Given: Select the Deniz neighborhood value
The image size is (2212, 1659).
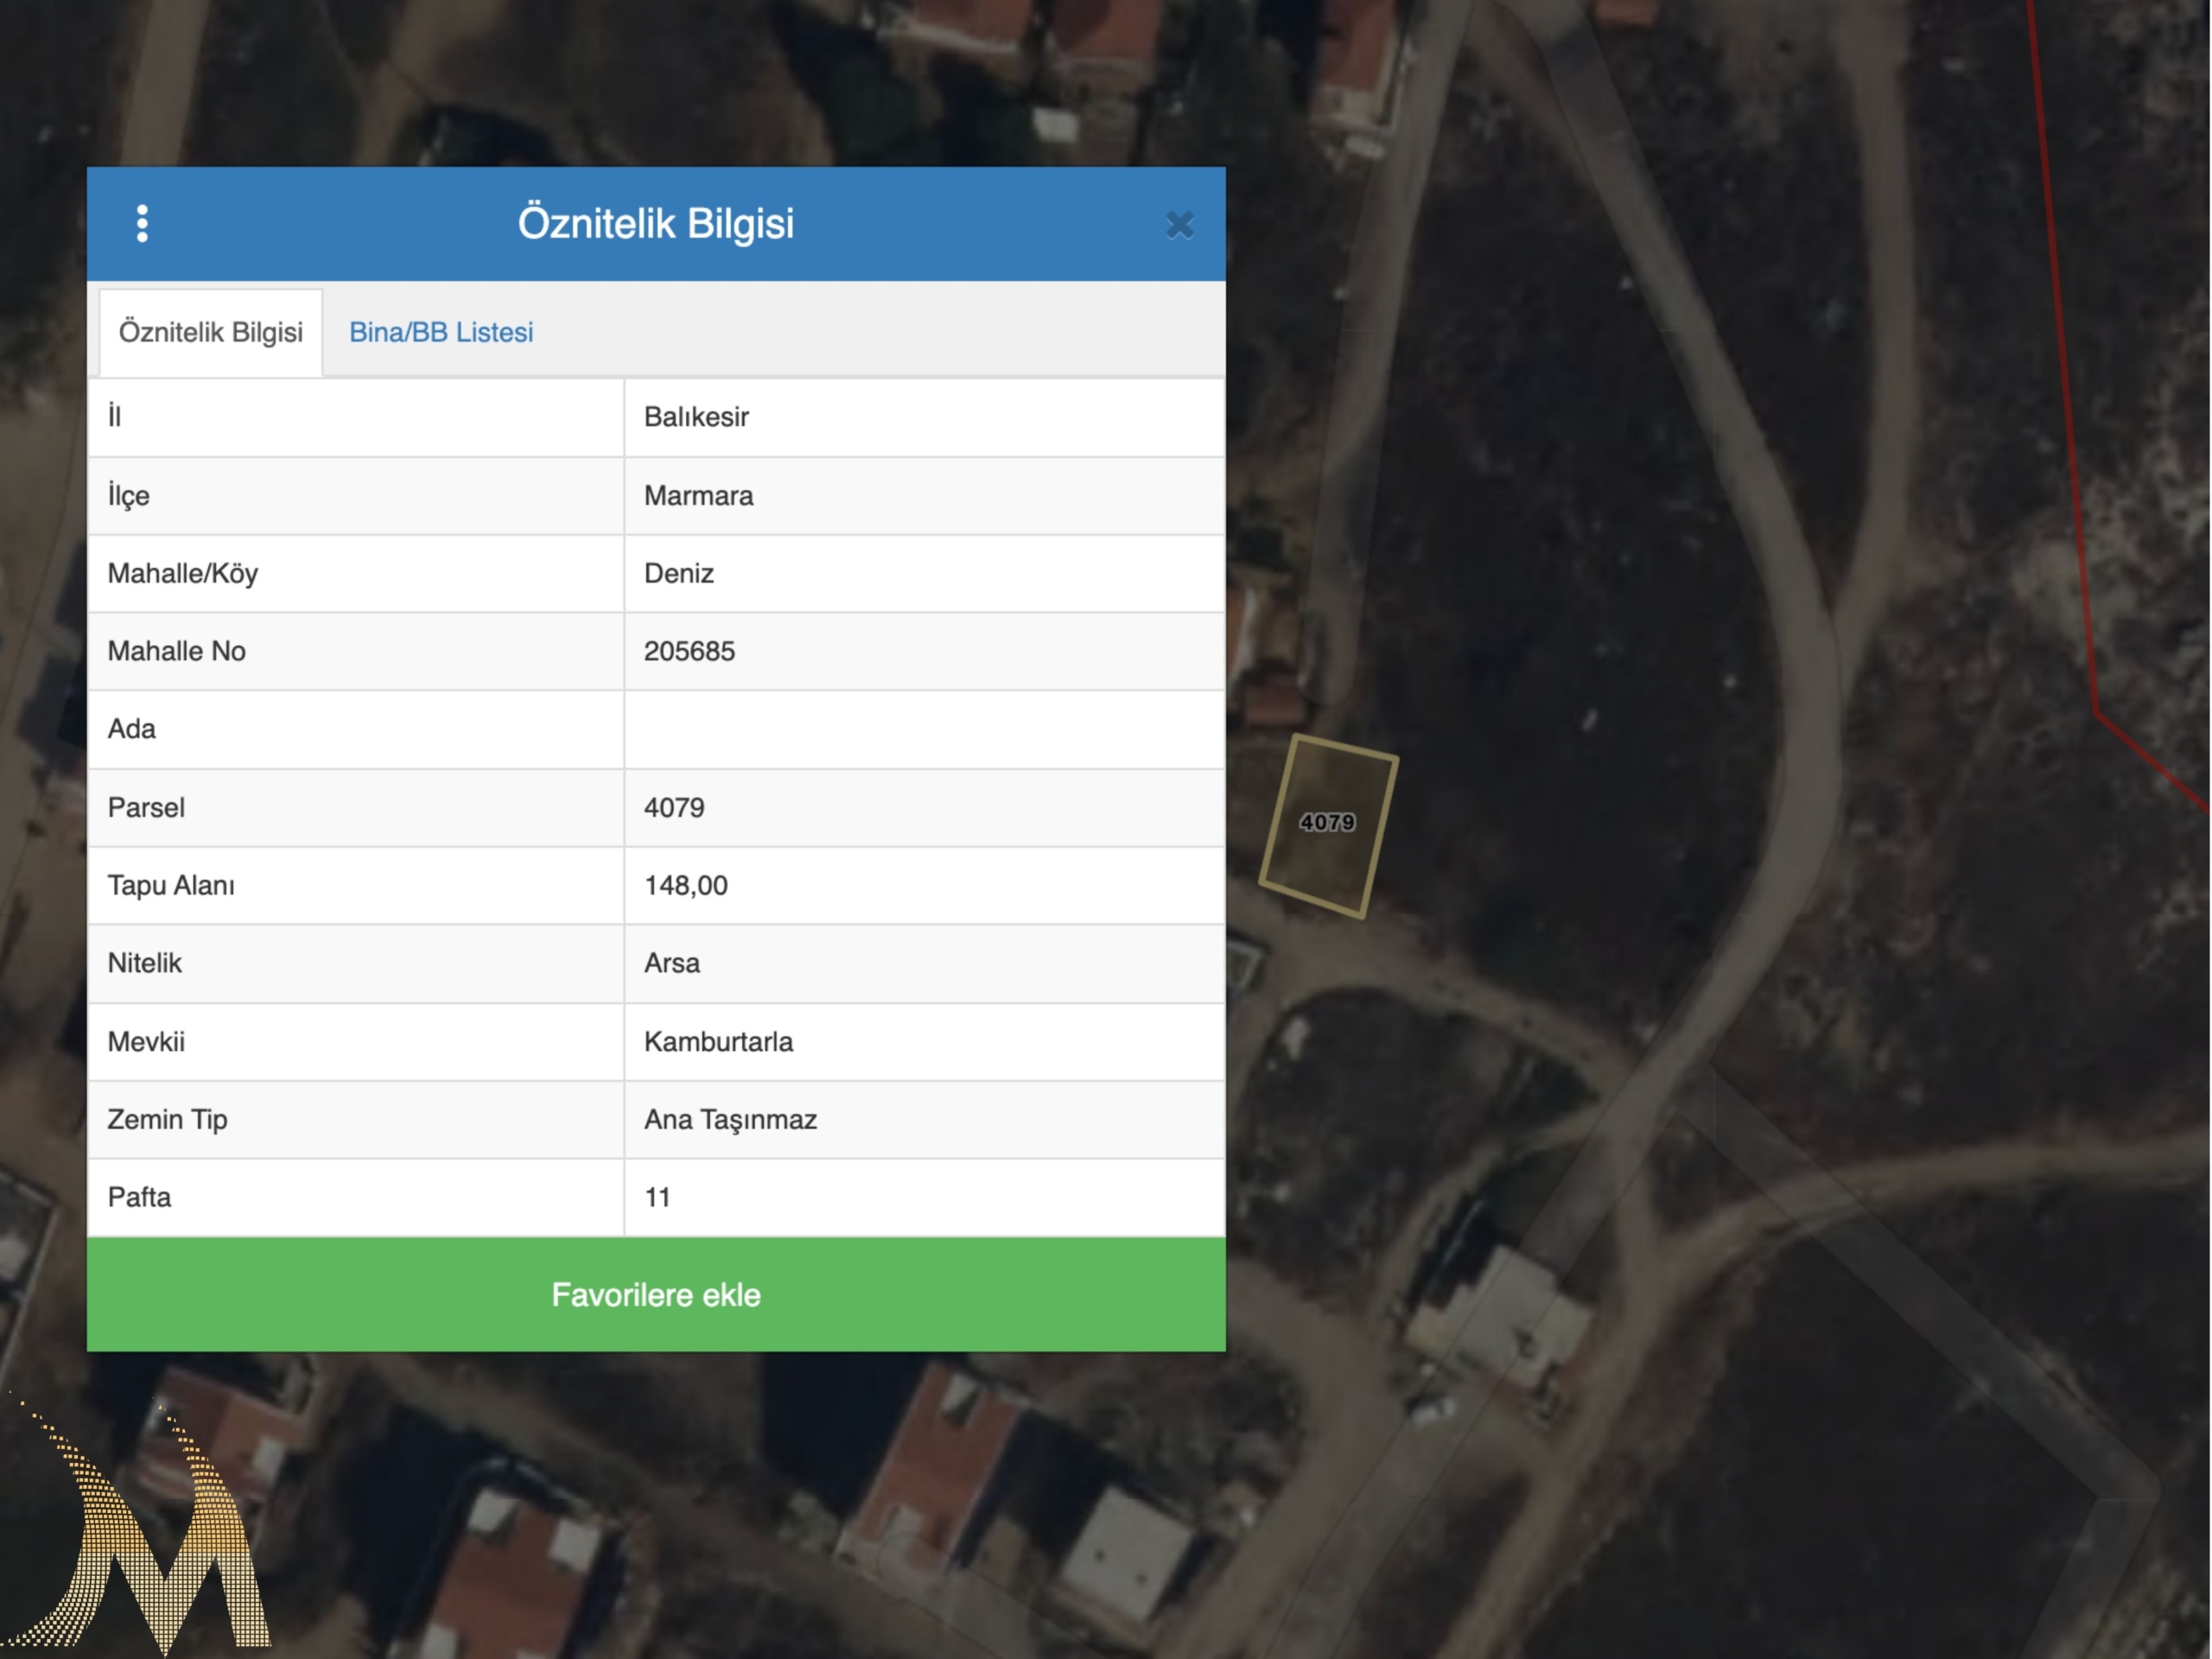Looking at the screenshot, I should tap(679, 574).
